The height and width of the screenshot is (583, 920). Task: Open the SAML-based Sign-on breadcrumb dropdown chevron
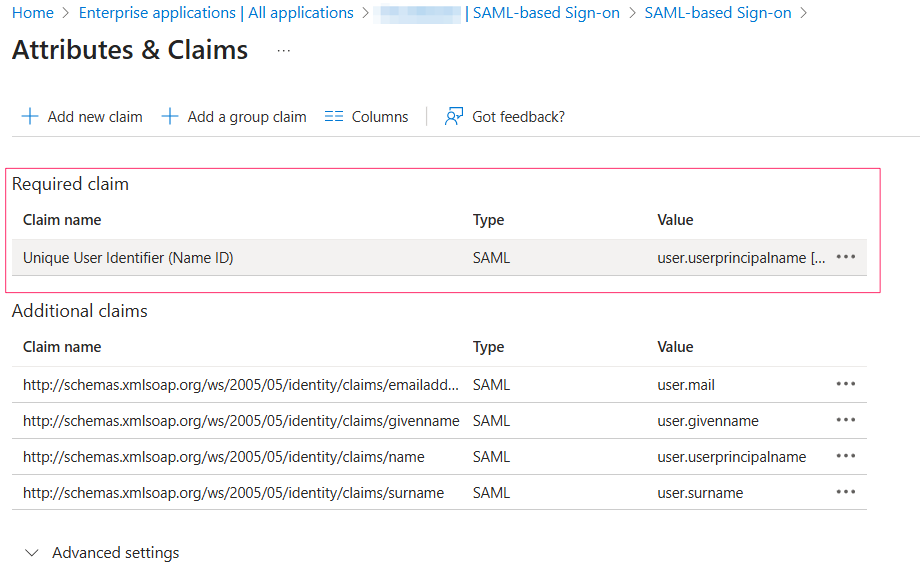804,13
